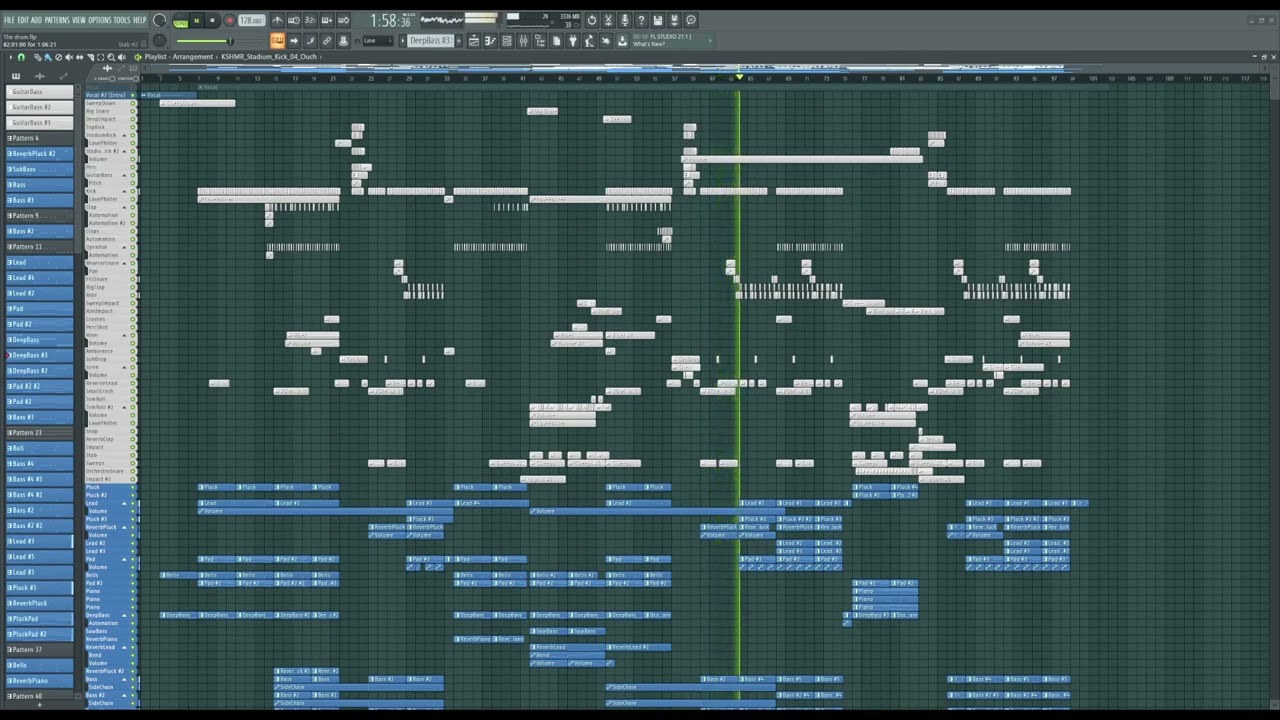Open the playlist options arrow menu
1280x720 pixels.
tap(10, 57)
